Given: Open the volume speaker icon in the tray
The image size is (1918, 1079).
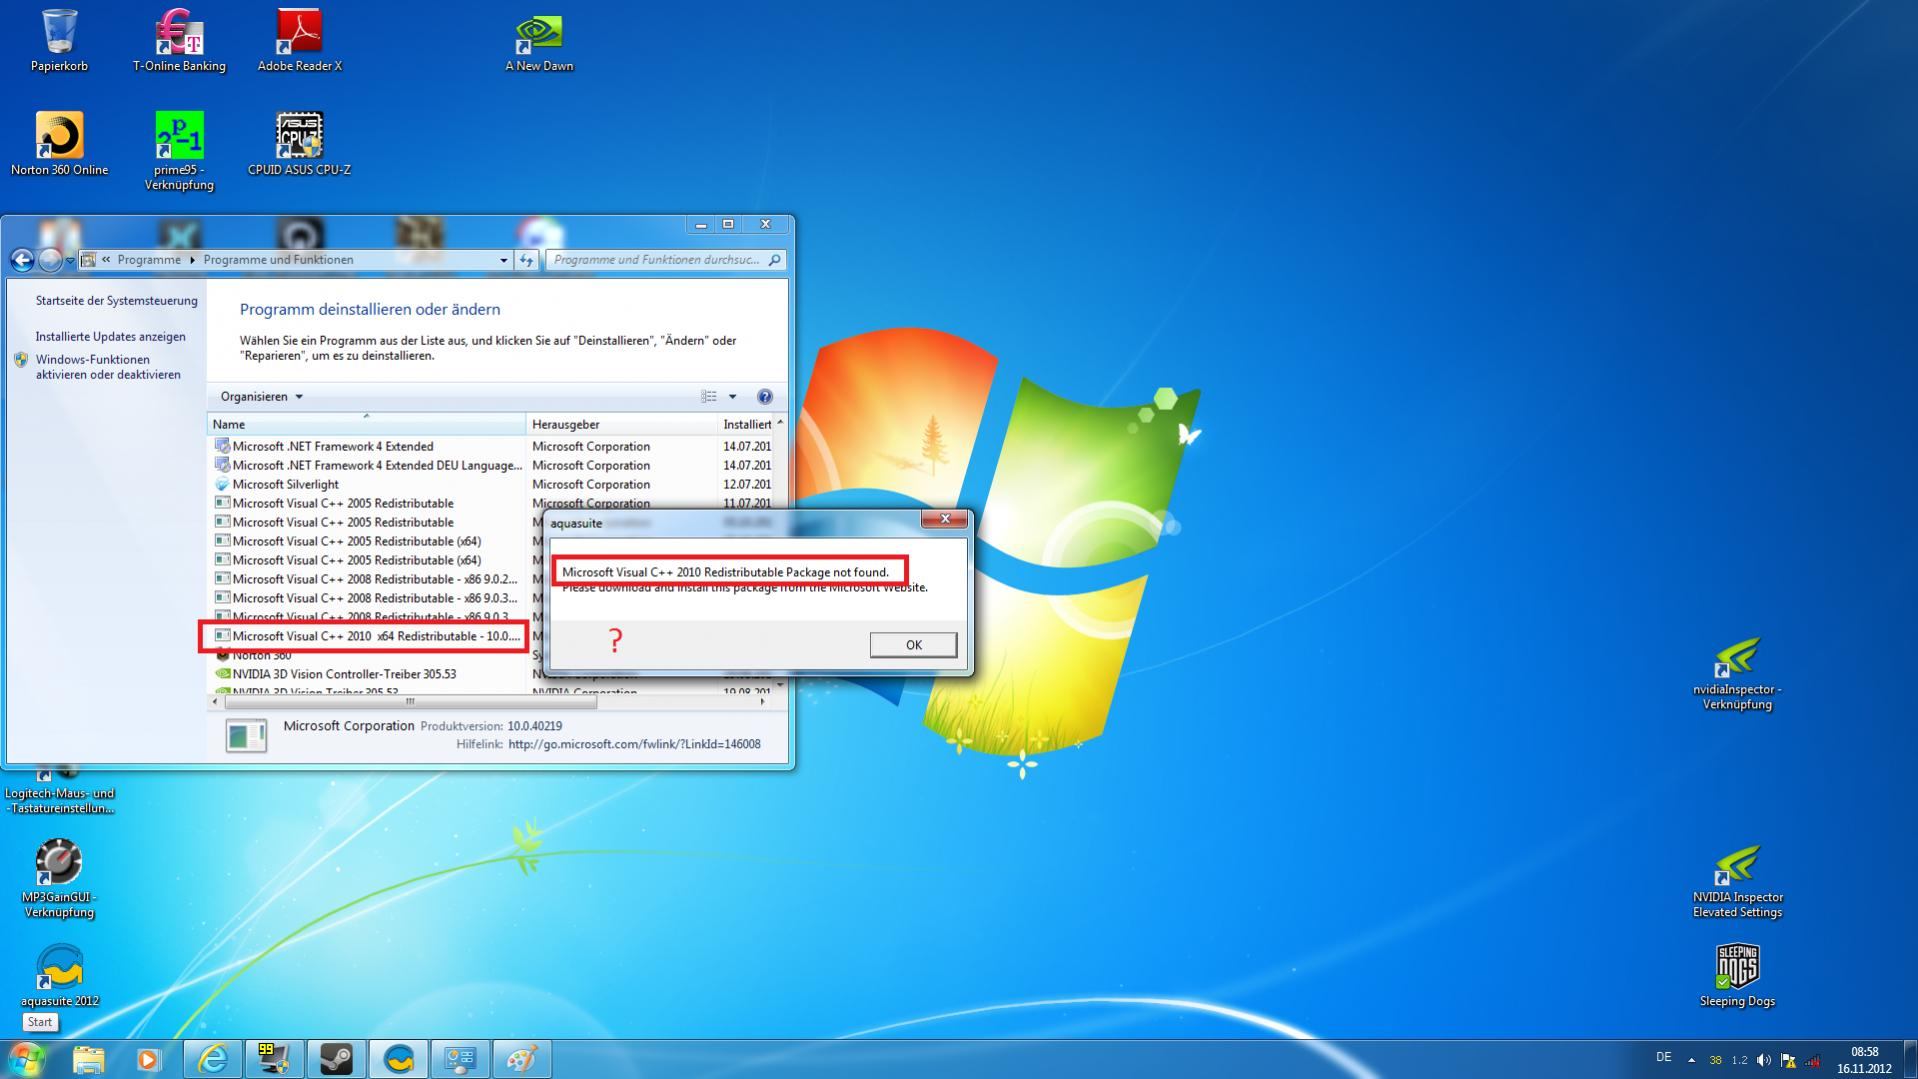Looking at the screenshot, I should point(1763,1060).
